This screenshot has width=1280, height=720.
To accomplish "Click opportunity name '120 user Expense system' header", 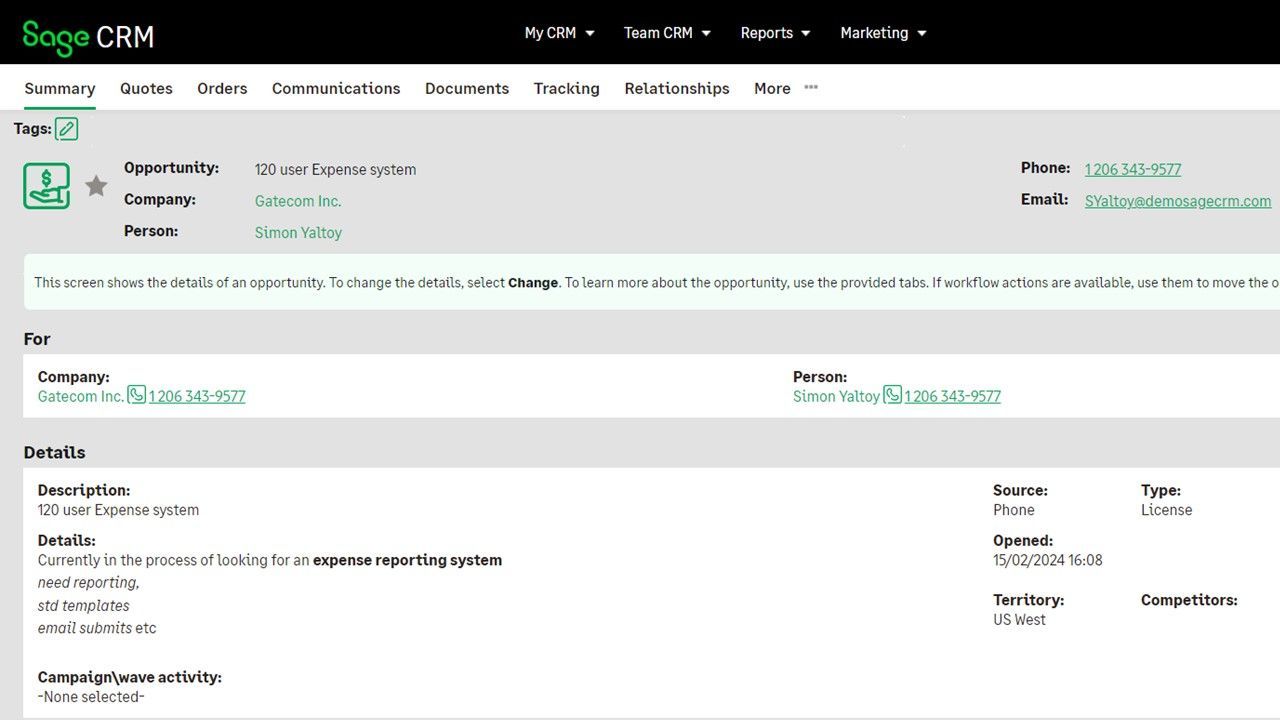I will point(335,170).
